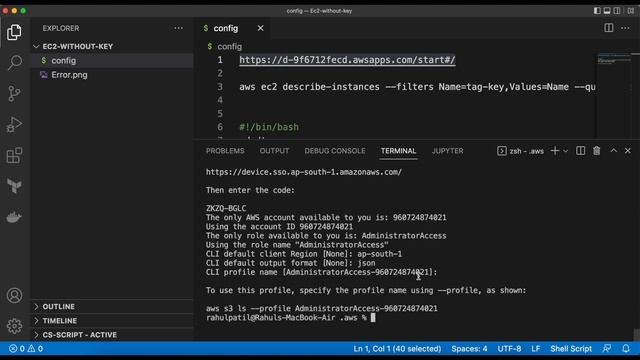Viewport: 640px width, 360px height.
Task: Select zsh - .aws terminal label
Action: [x=521, y=151]
